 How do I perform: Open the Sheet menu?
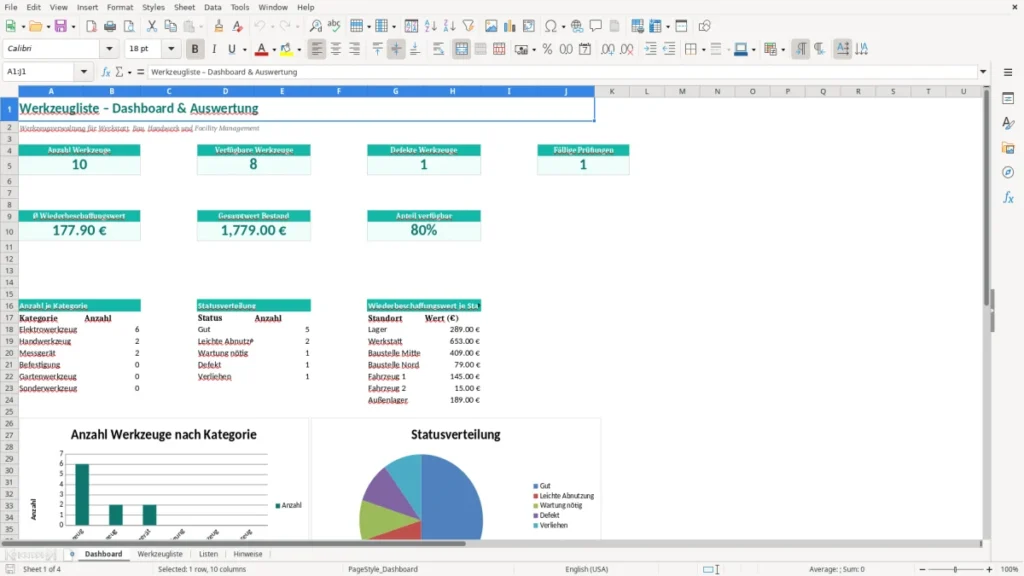click(x=184, y=7)
